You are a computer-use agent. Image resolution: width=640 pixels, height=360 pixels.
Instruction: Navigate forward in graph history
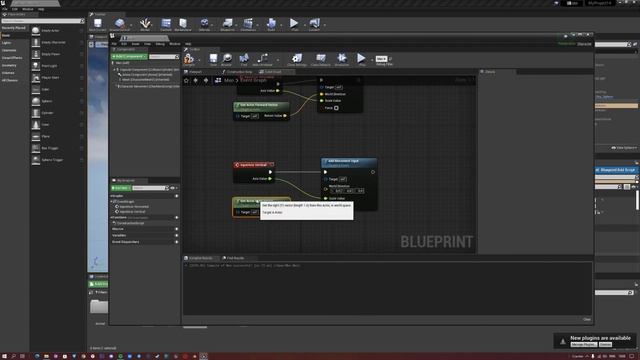coord(206,80)
